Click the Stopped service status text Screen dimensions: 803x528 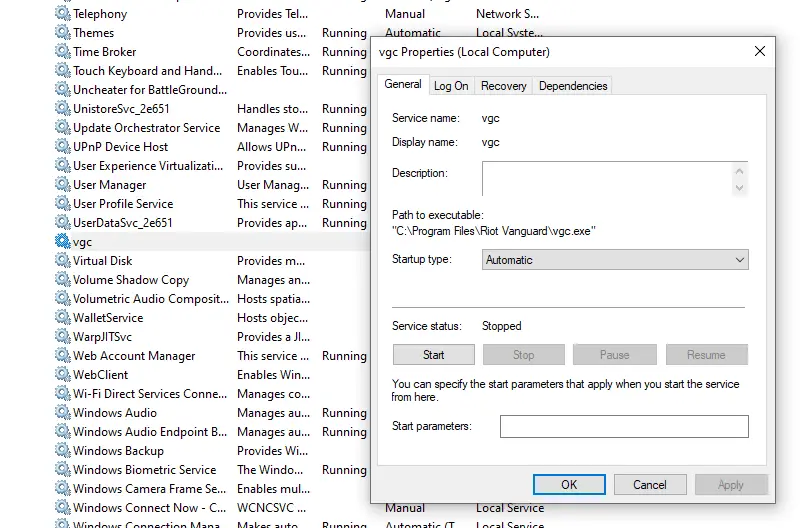pyautogui.click(x=501, y=326)
